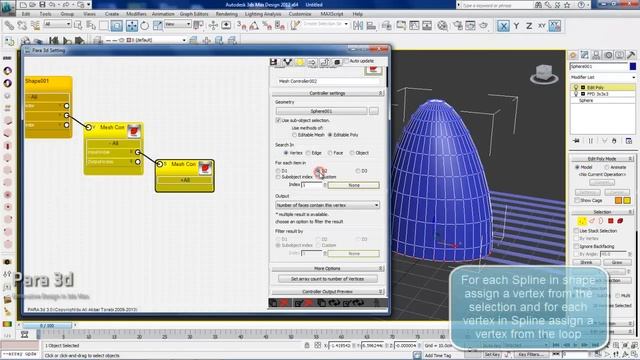Image resolution: width=640 pixels, height=360 pixels.
Task: Restrict to Y axis button
Action: coord(516,26)
